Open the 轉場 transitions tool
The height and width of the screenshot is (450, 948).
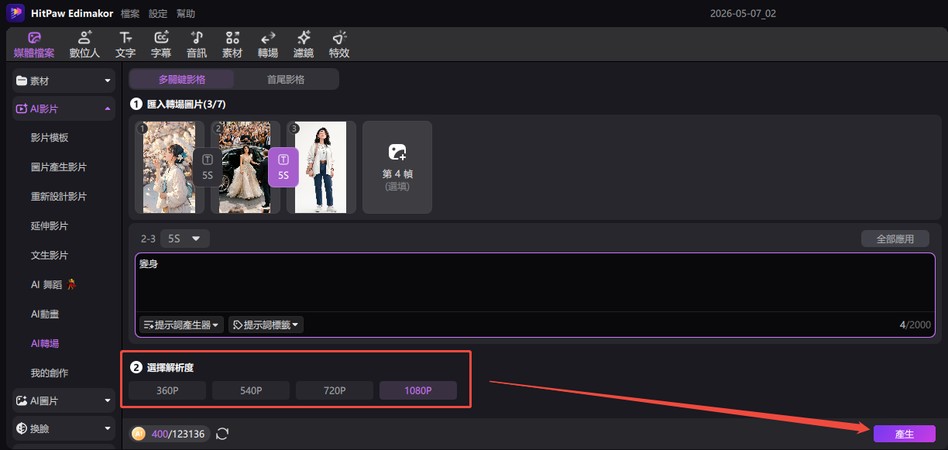268,45
